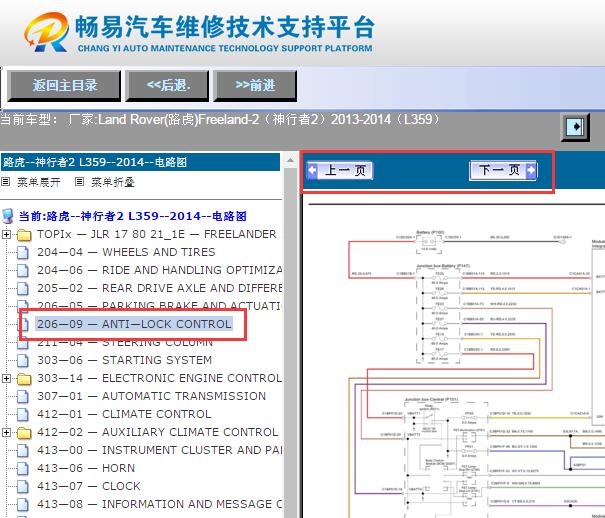Click the right arrow icon on 下一页

click(531, 170)
